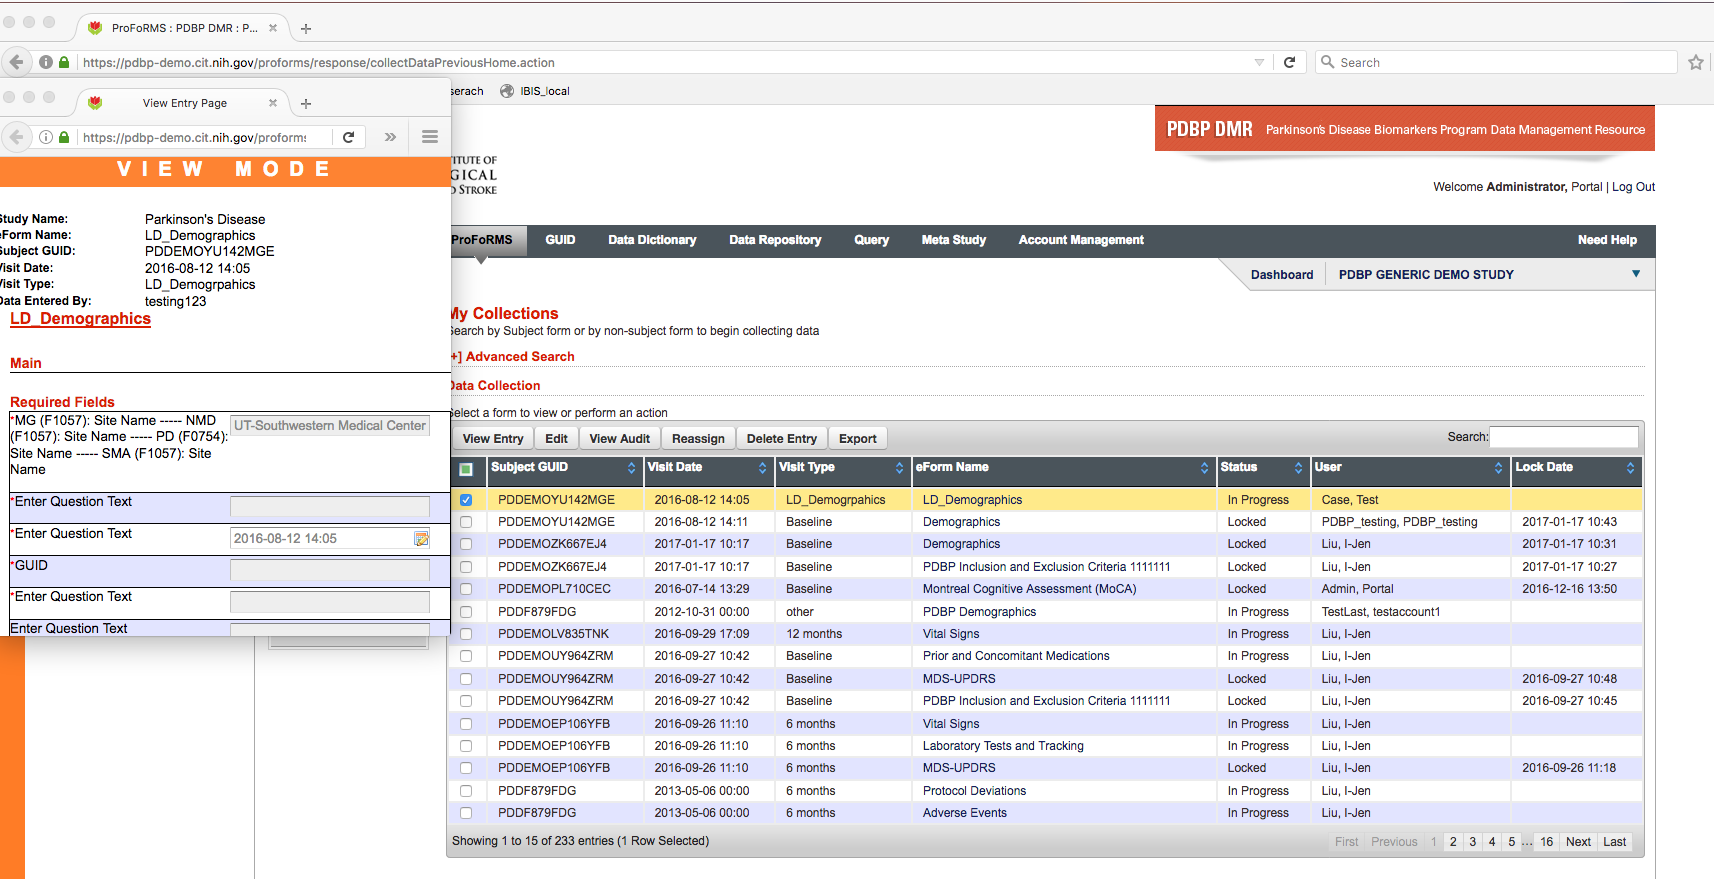Click the Next pagination button

pyautogui.click(x=1578, y=842)
